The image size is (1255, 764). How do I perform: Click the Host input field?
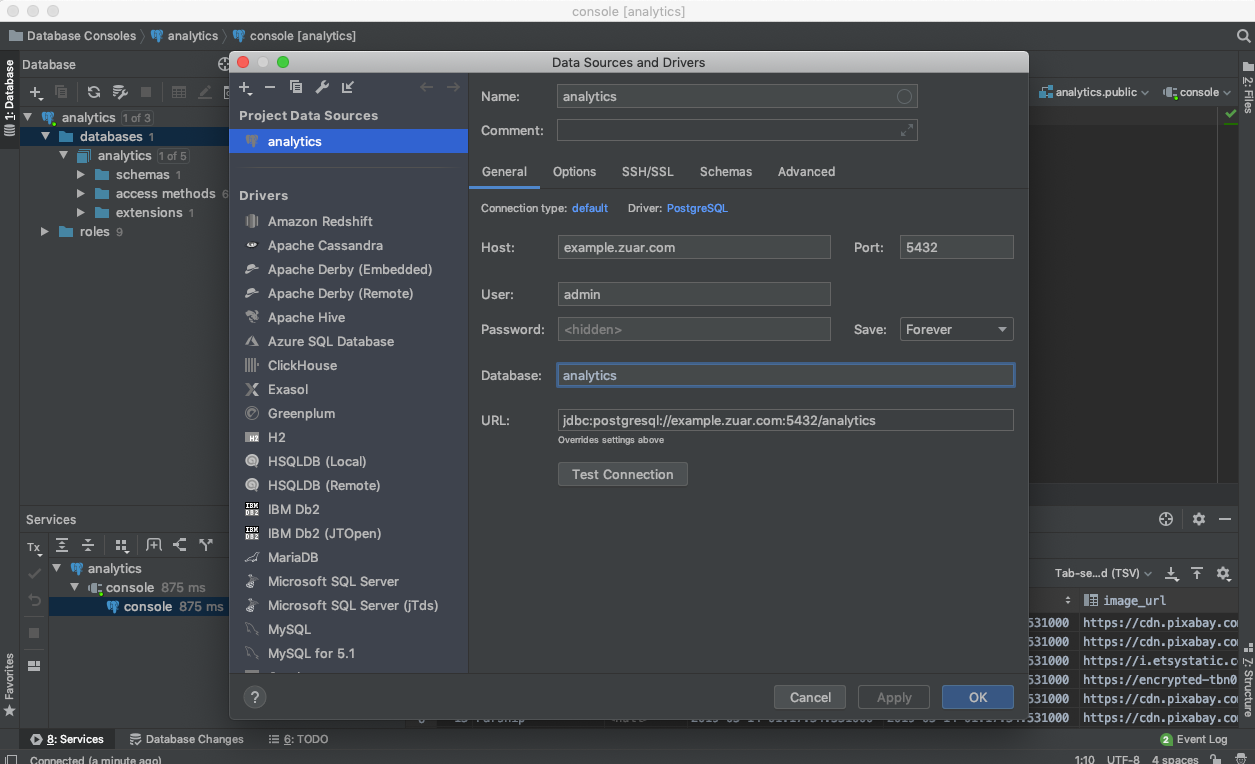click(694, 247)
